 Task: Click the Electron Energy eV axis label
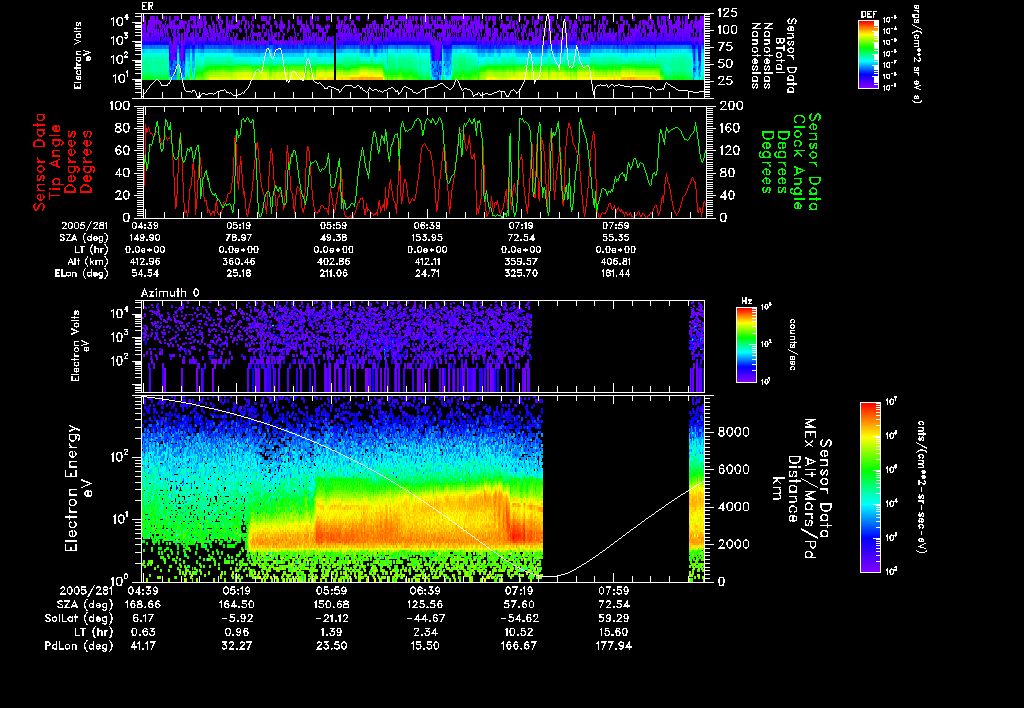click(x=78, y=488)
